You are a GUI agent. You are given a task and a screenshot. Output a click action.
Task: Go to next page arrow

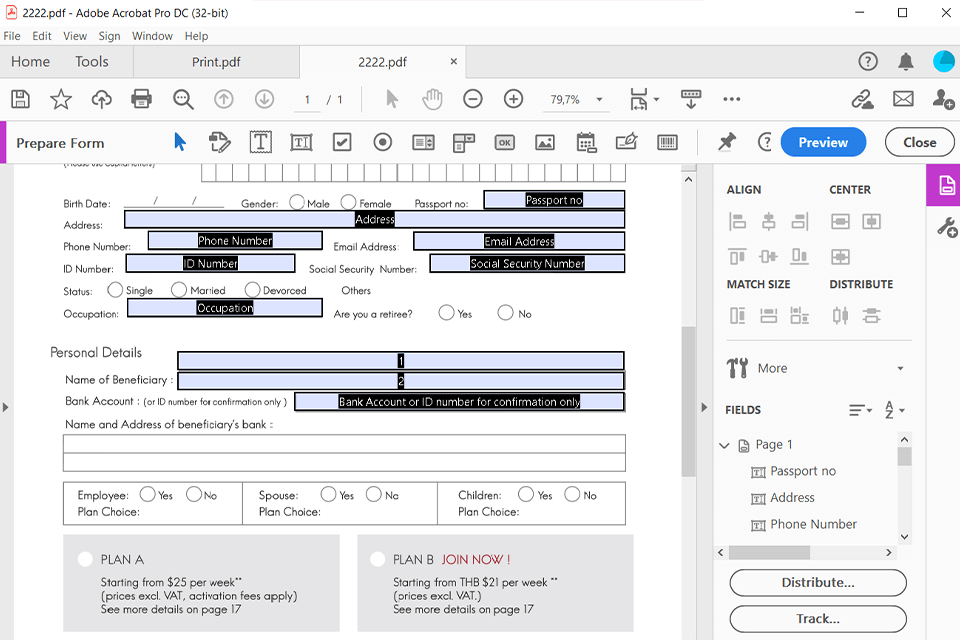264,99
